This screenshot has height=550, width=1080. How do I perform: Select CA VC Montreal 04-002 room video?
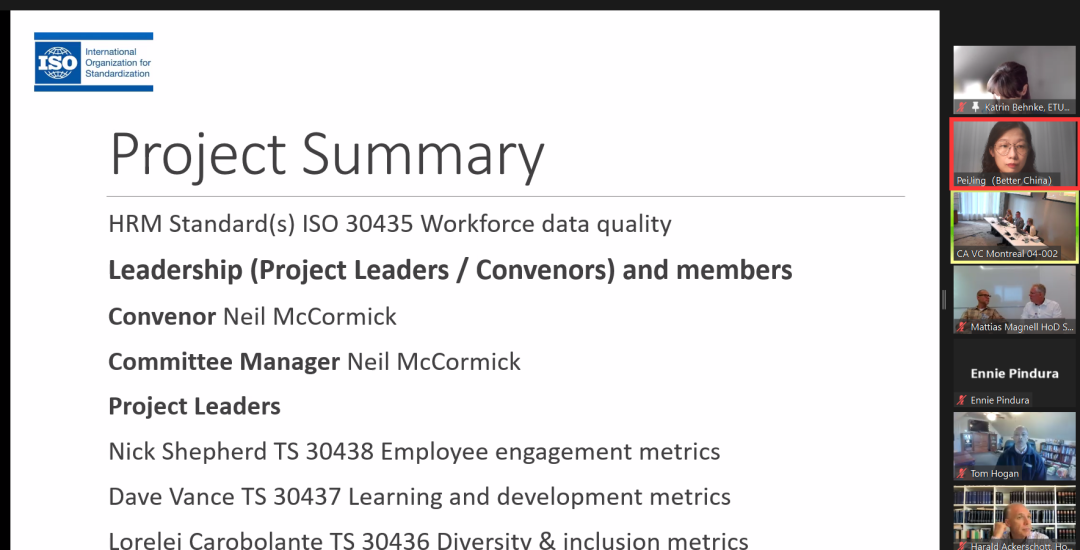(x=1014, y=222)
